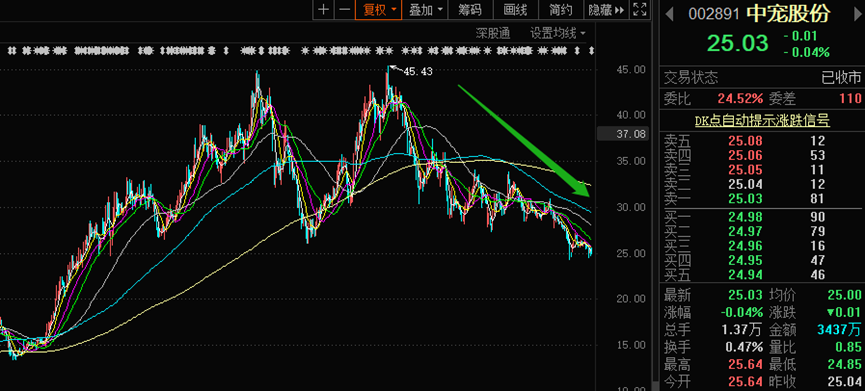Open the 复权 adjustment dropdown

(x=378, y=9)
